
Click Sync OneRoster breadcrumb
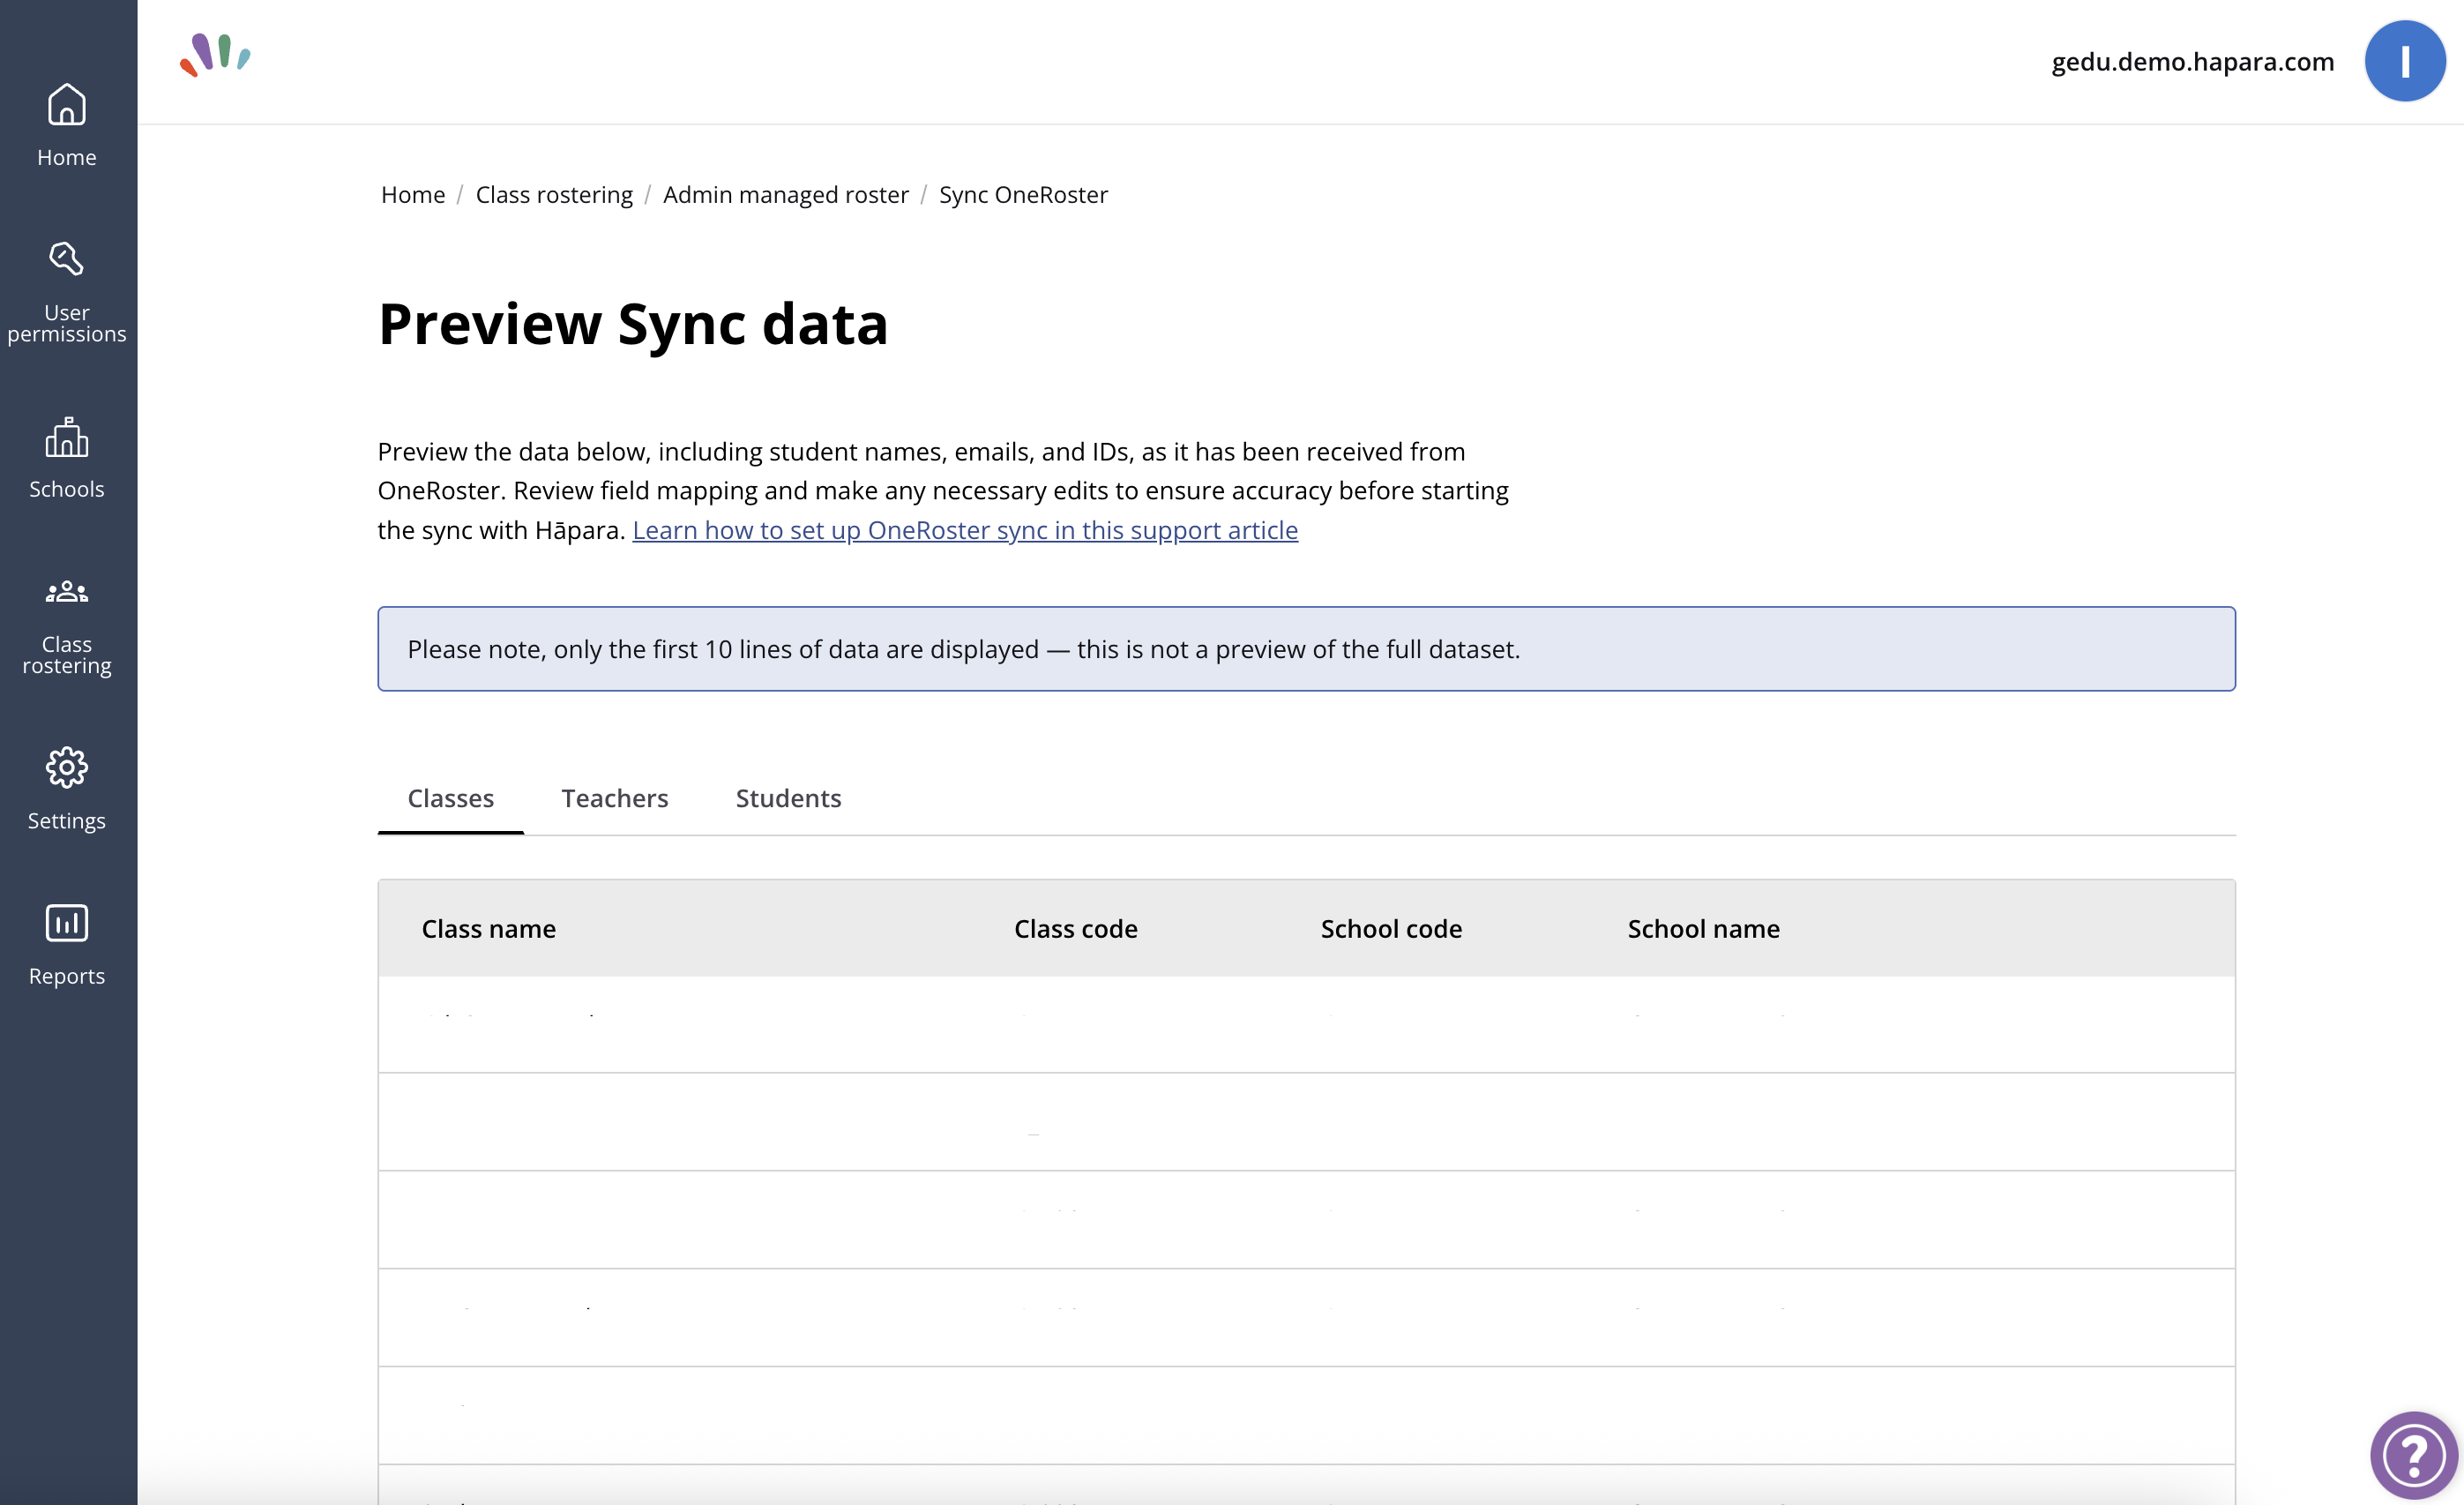[x=1022, y=194]
